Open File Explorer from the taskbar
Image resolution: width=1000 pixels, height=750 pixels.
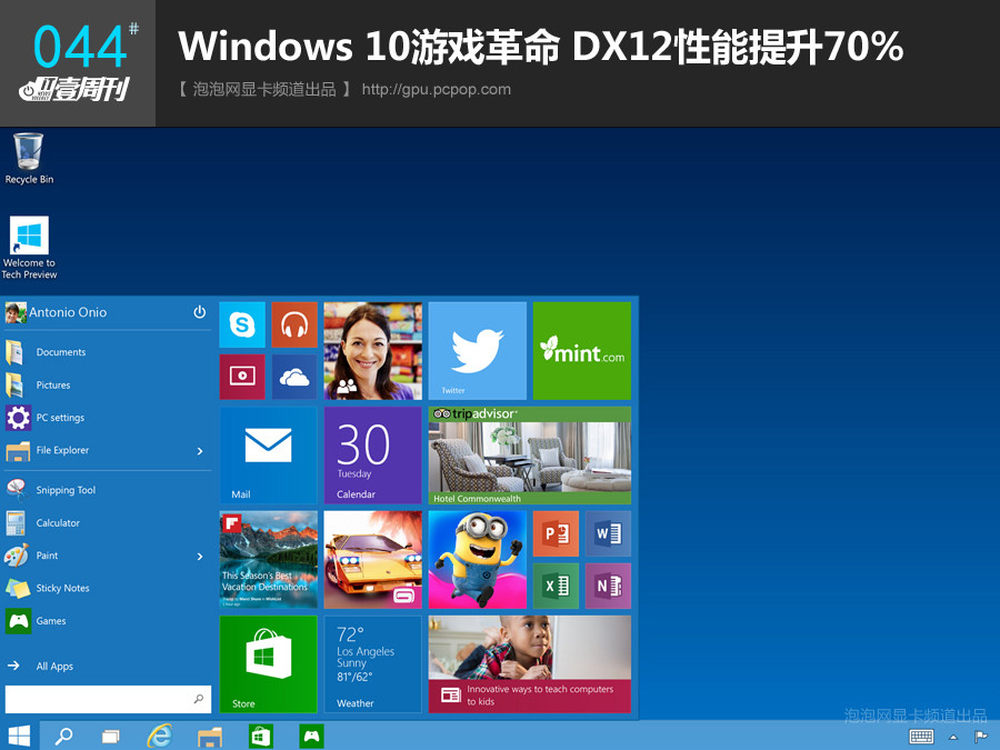(x=209, y=737)
